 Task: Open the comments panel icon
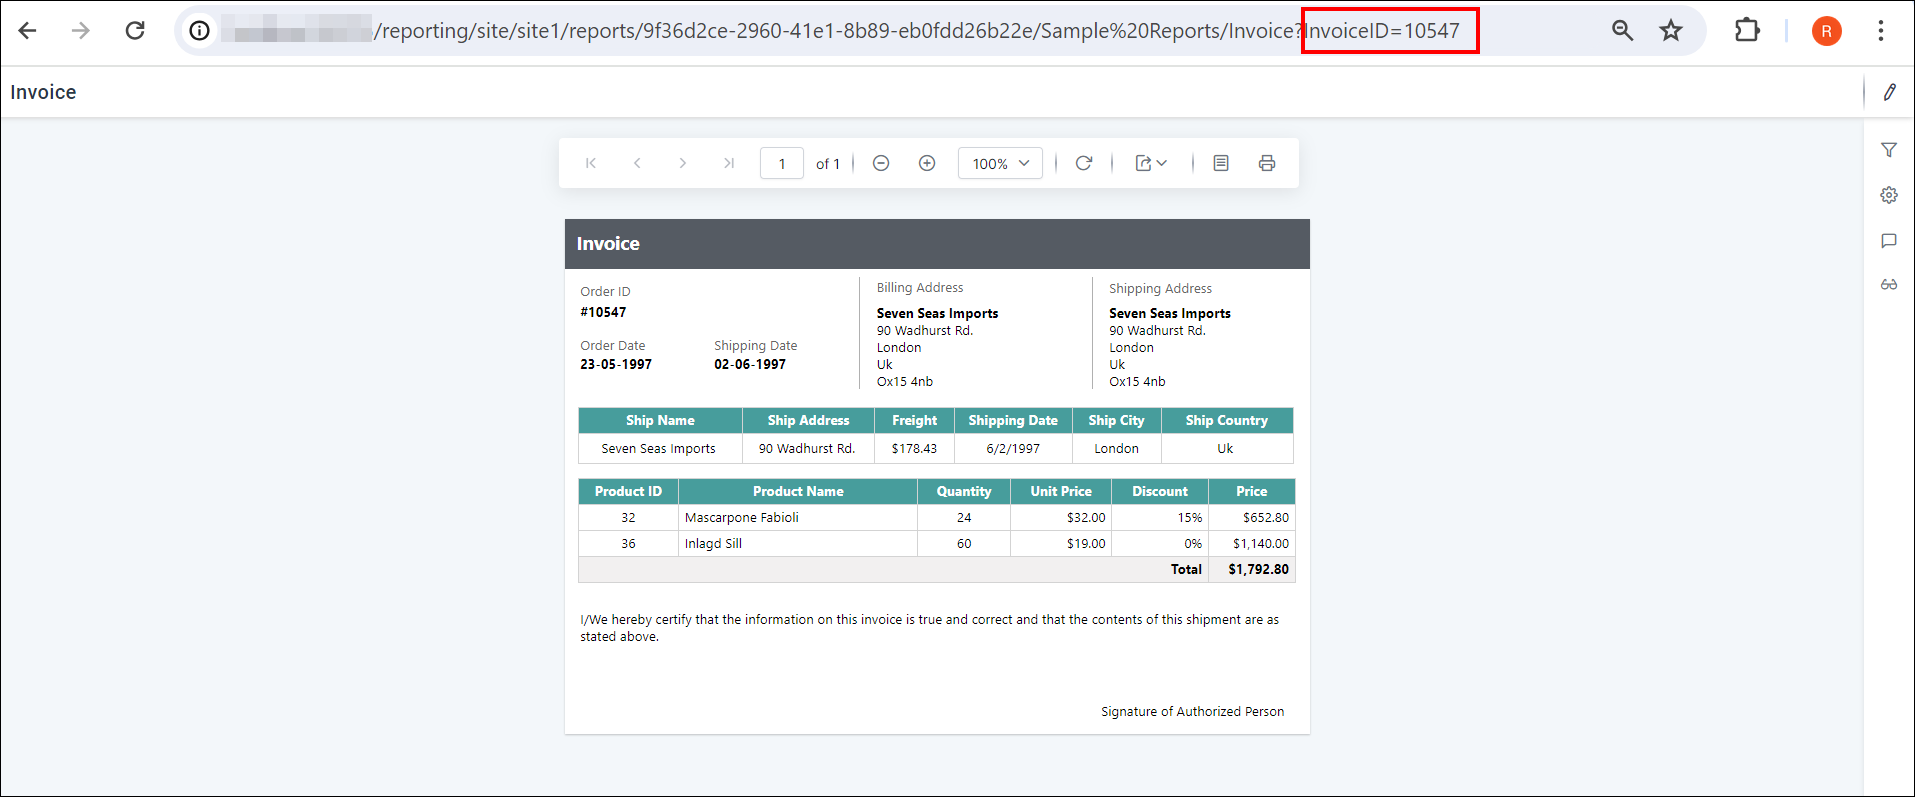coord(1889,241)
